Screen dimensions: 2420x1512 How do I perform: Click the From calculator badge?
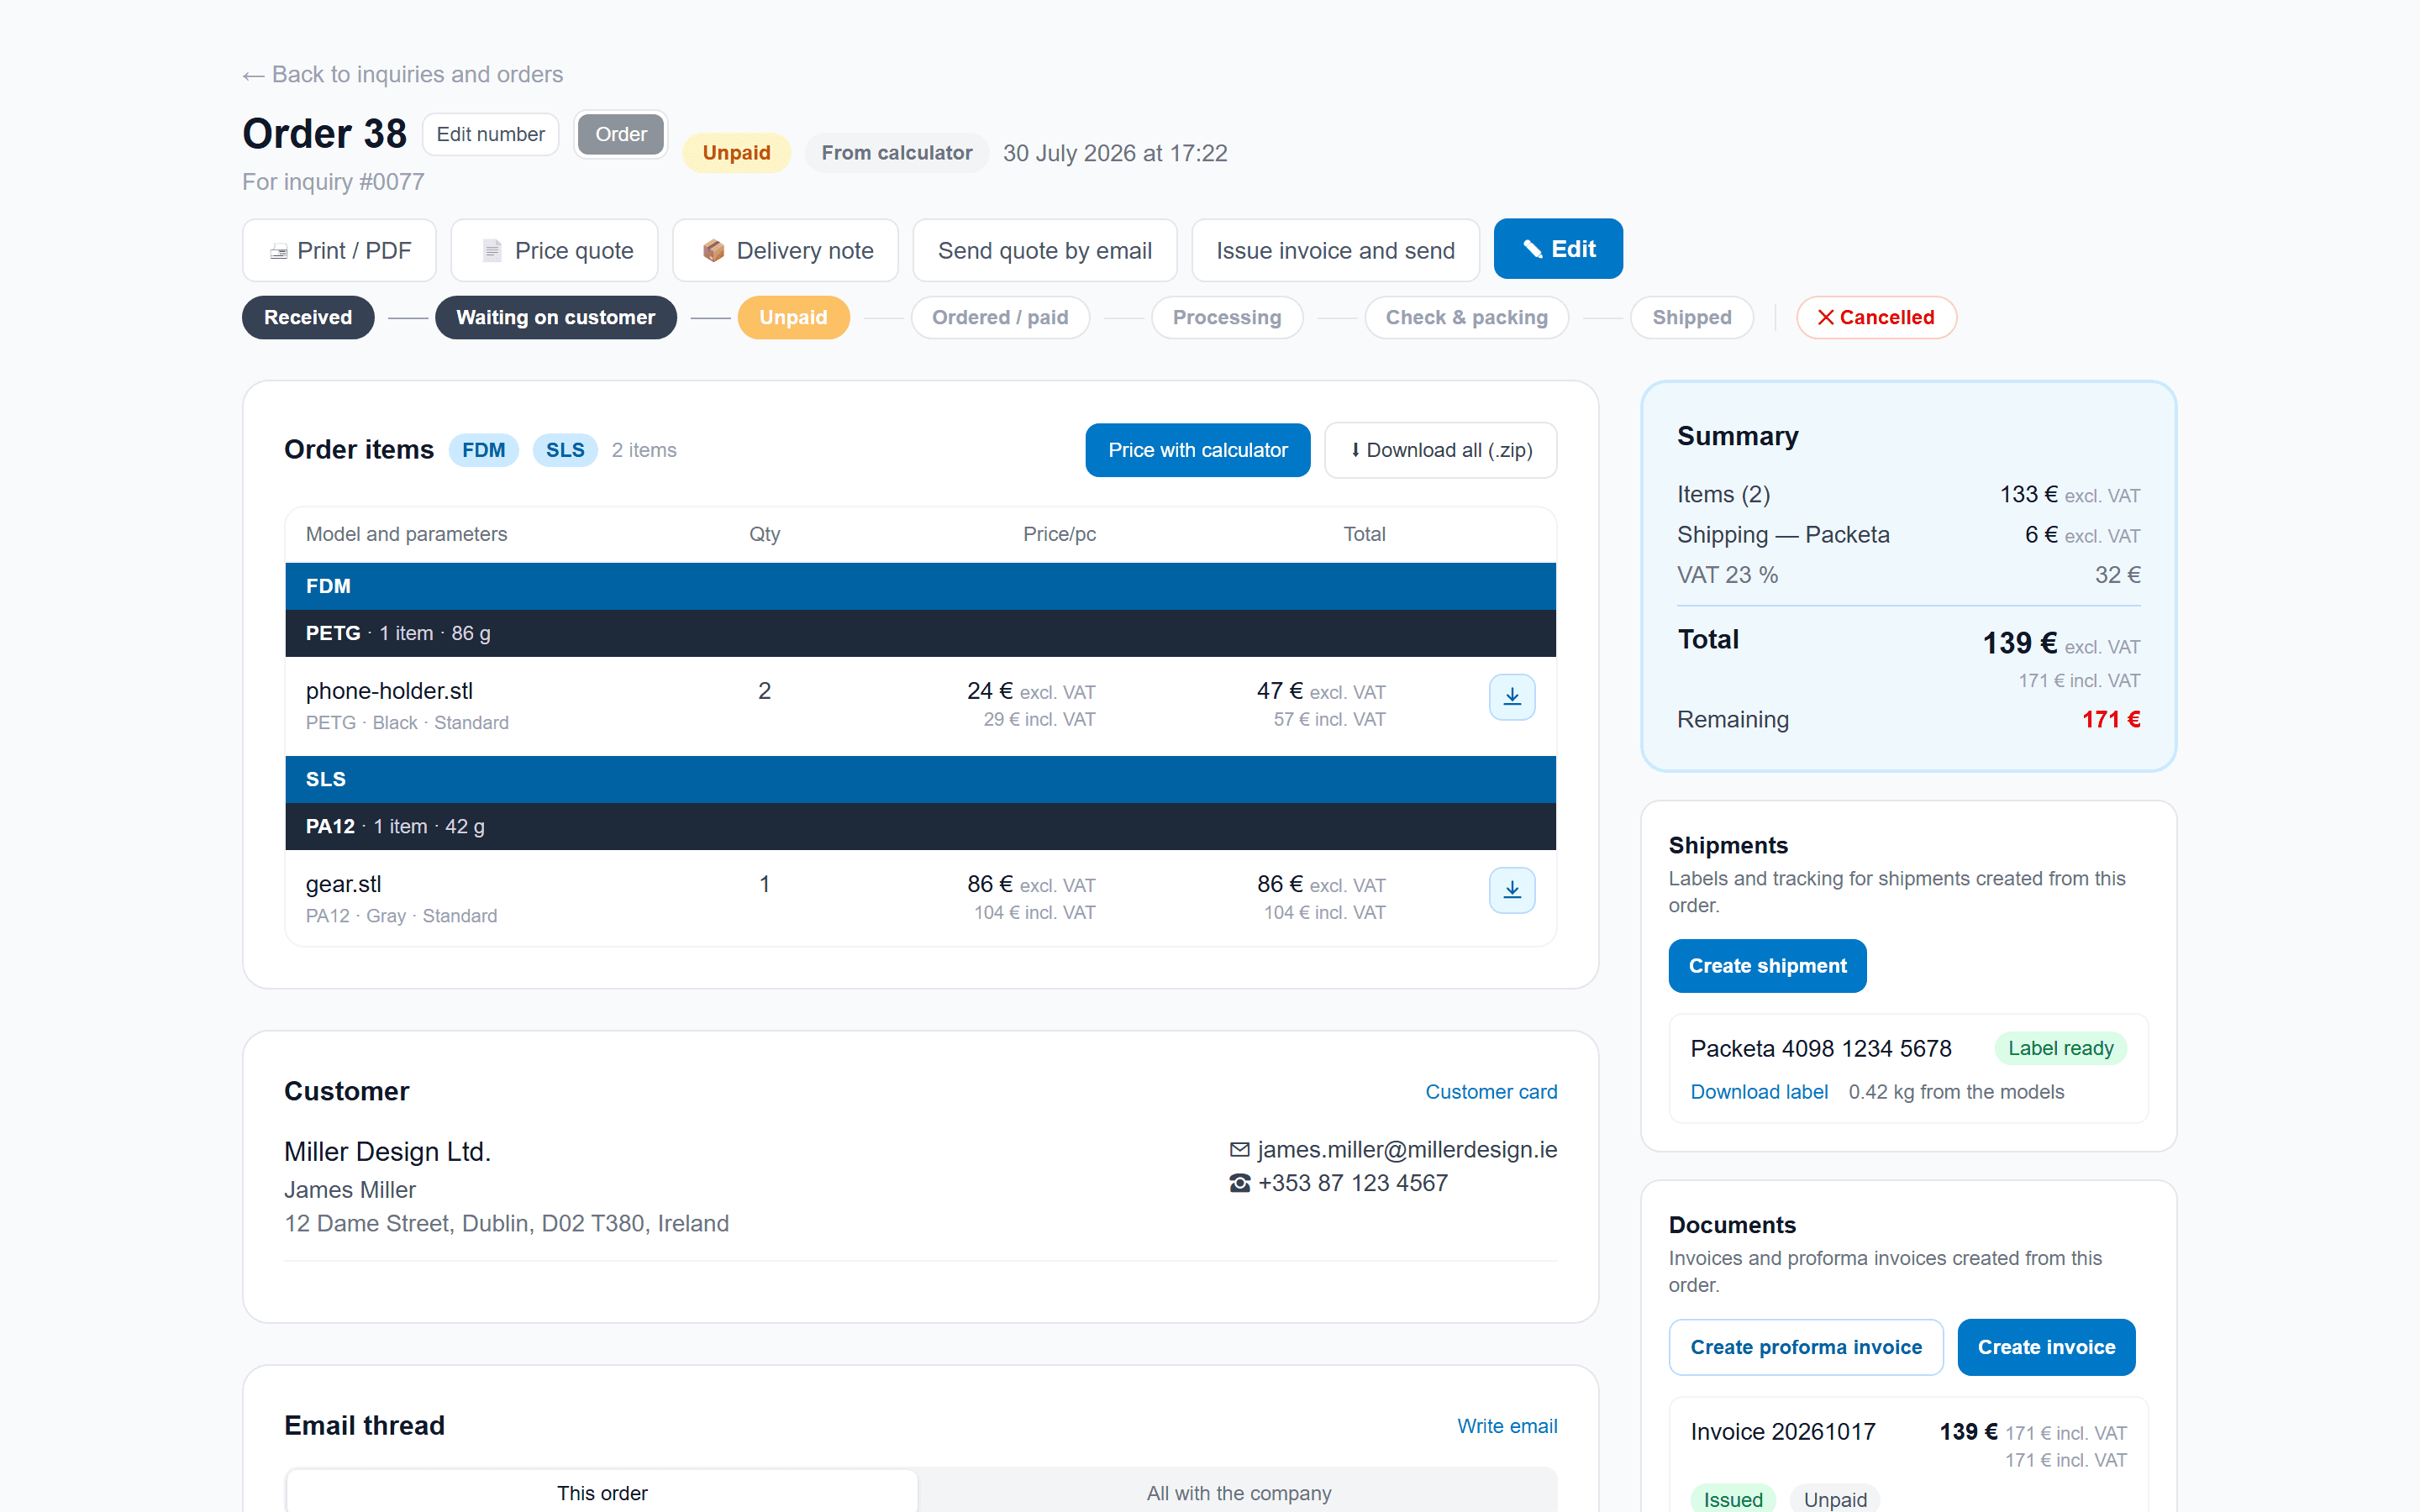(x=897, y=153)
